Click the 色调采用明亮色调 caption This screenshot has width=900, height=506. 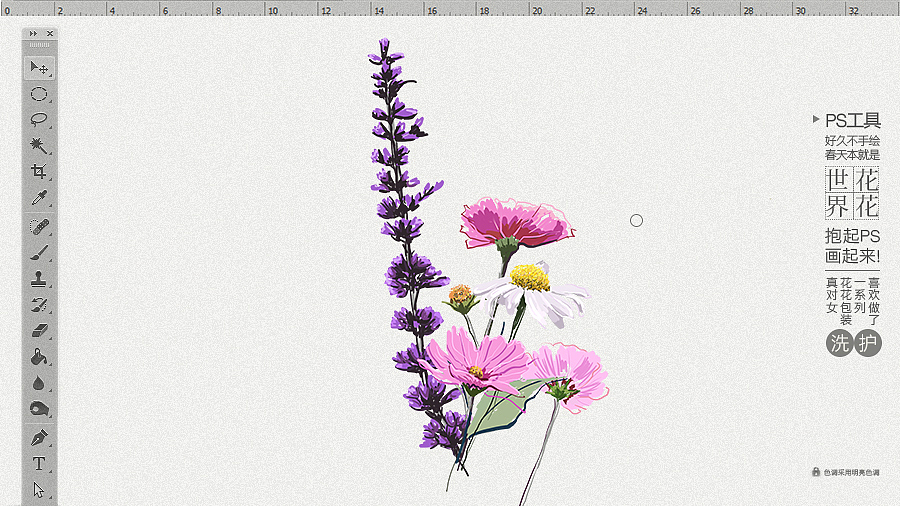click(x=851, y=473)
